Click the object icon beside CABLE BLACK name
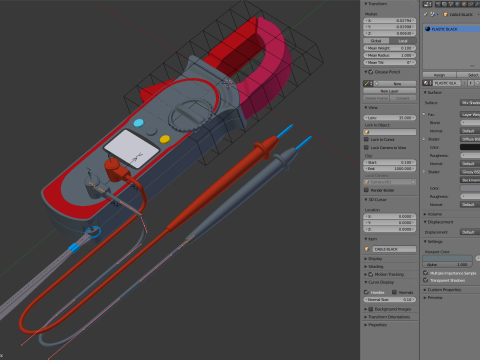480x360 pixels. [367, 249]
